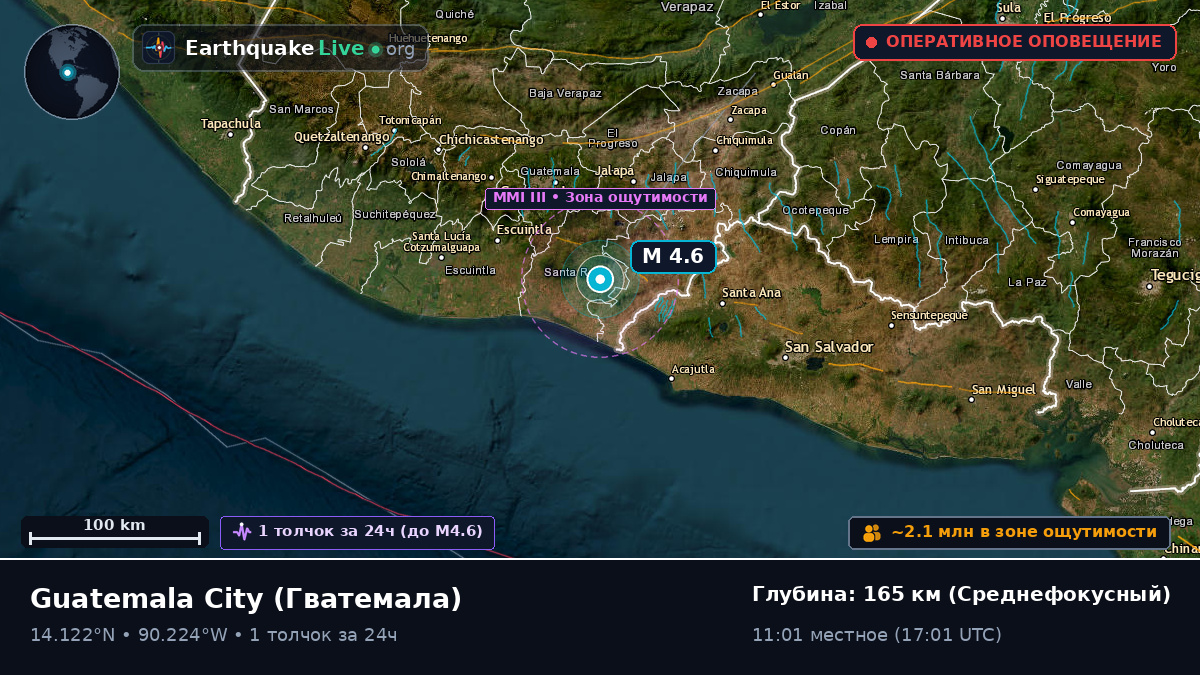Click the Santa Bárbara label
Viewport: 1200px width, 675px height.
[940, 75]
